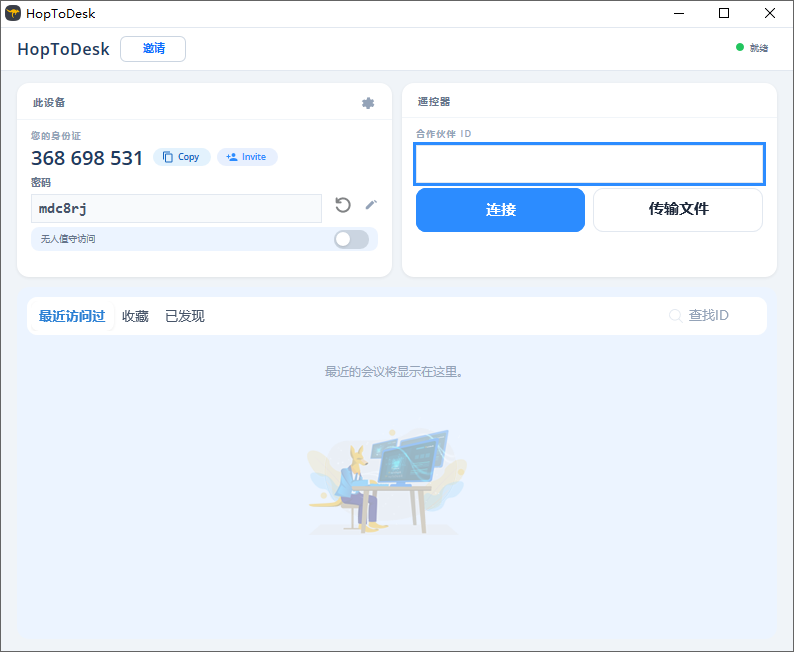Open the 已发现 tab
The image size is (794, 652).
coord(185,316)
